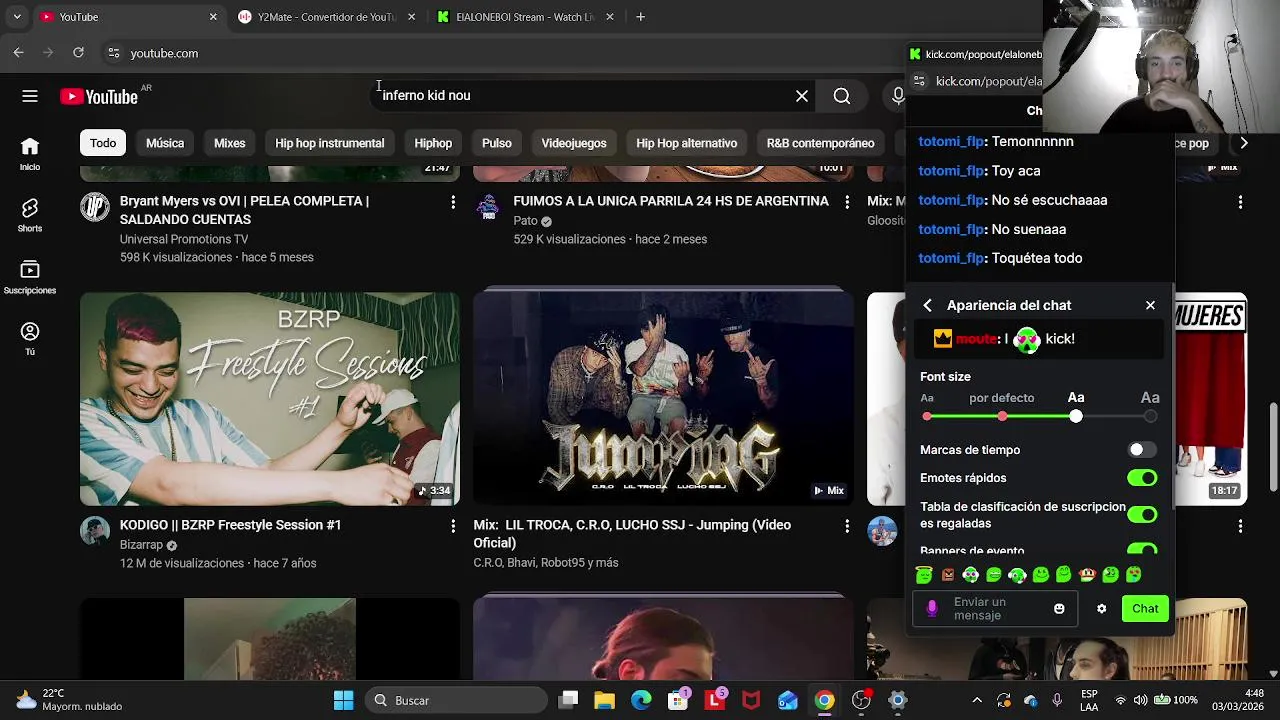Select the Videojuegos filter chip
Screen dimensions: 1280x720
click(x=574, y=143)
